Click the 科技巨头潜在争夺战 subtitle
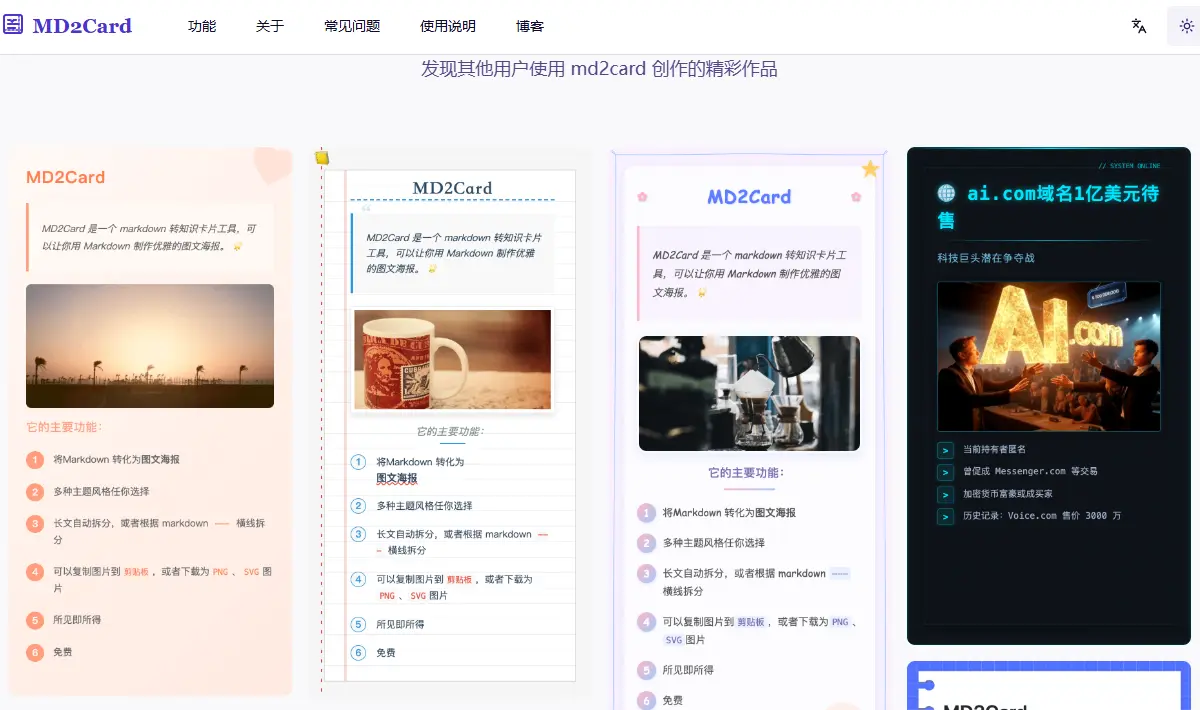The width and height of the screenshot is (1200, 710). [986, 258]
